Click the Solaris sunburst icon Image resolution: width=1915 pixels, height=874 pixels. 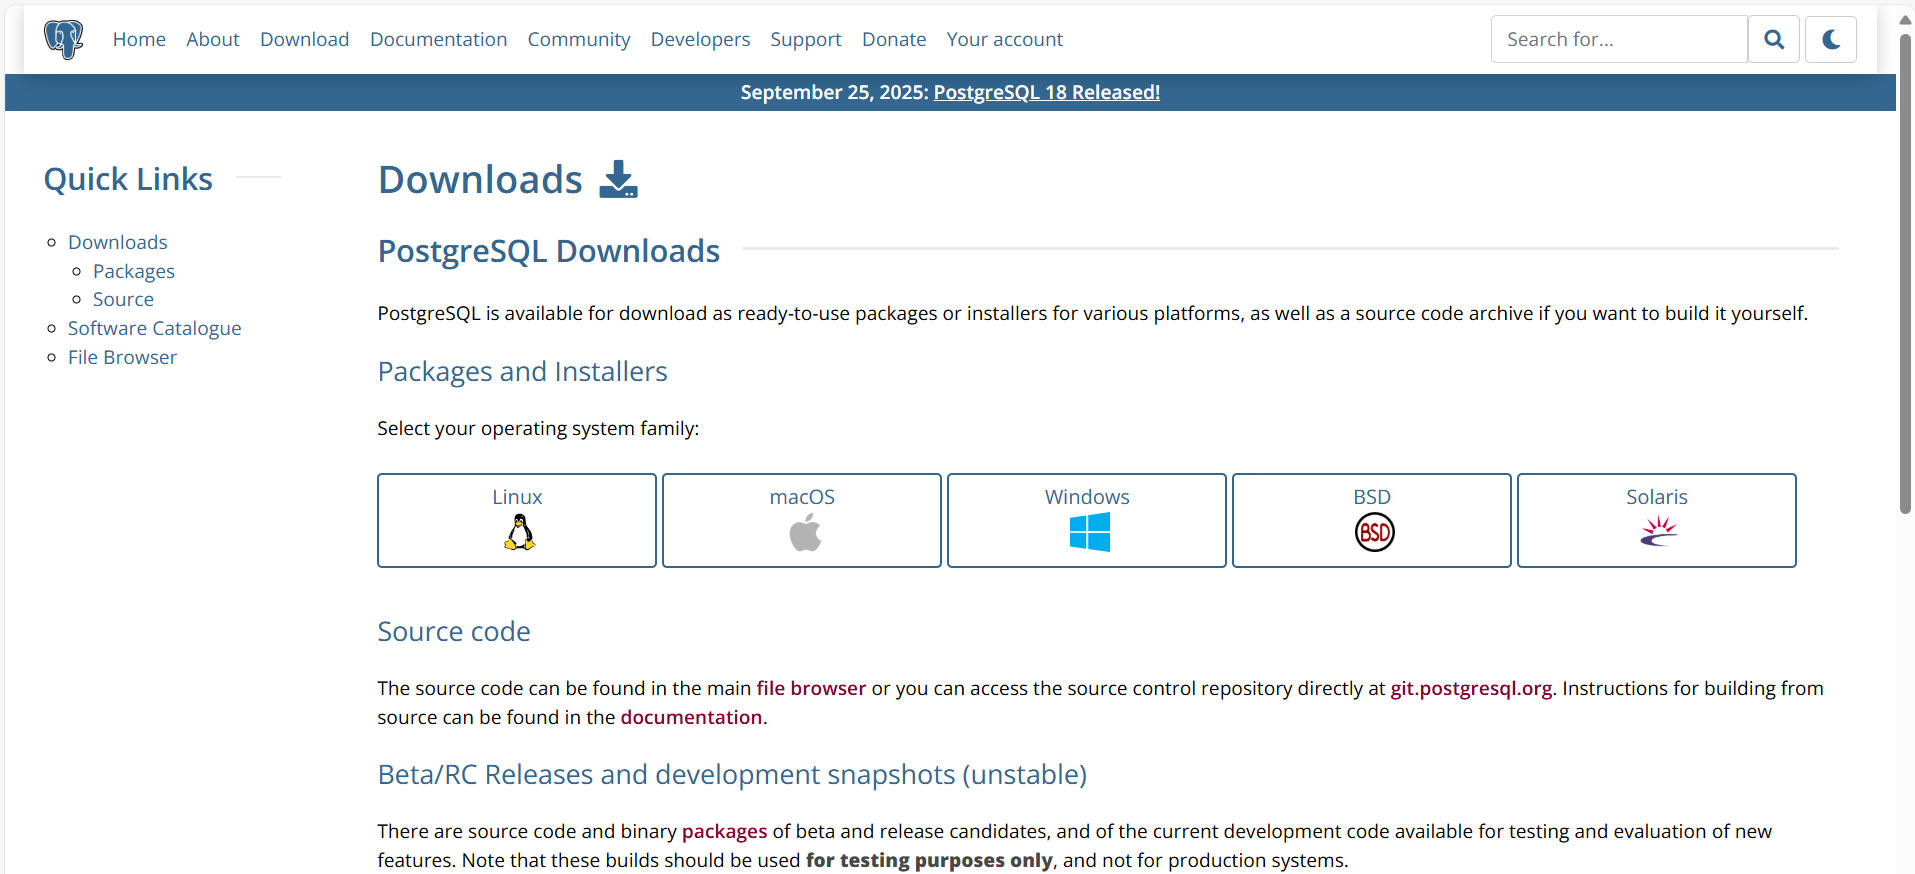click(1659, 531)
